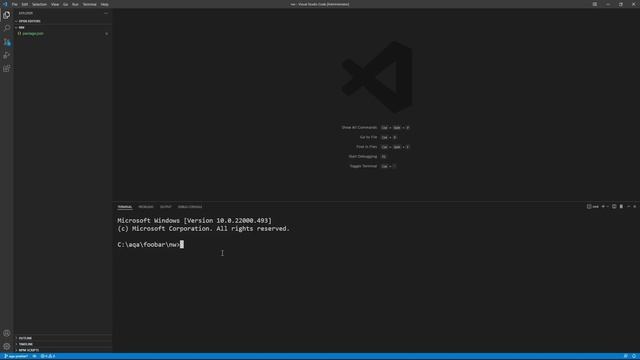Open the Extensions view
The width and height of the screenshot is (640, 360).
click(7, 69)
